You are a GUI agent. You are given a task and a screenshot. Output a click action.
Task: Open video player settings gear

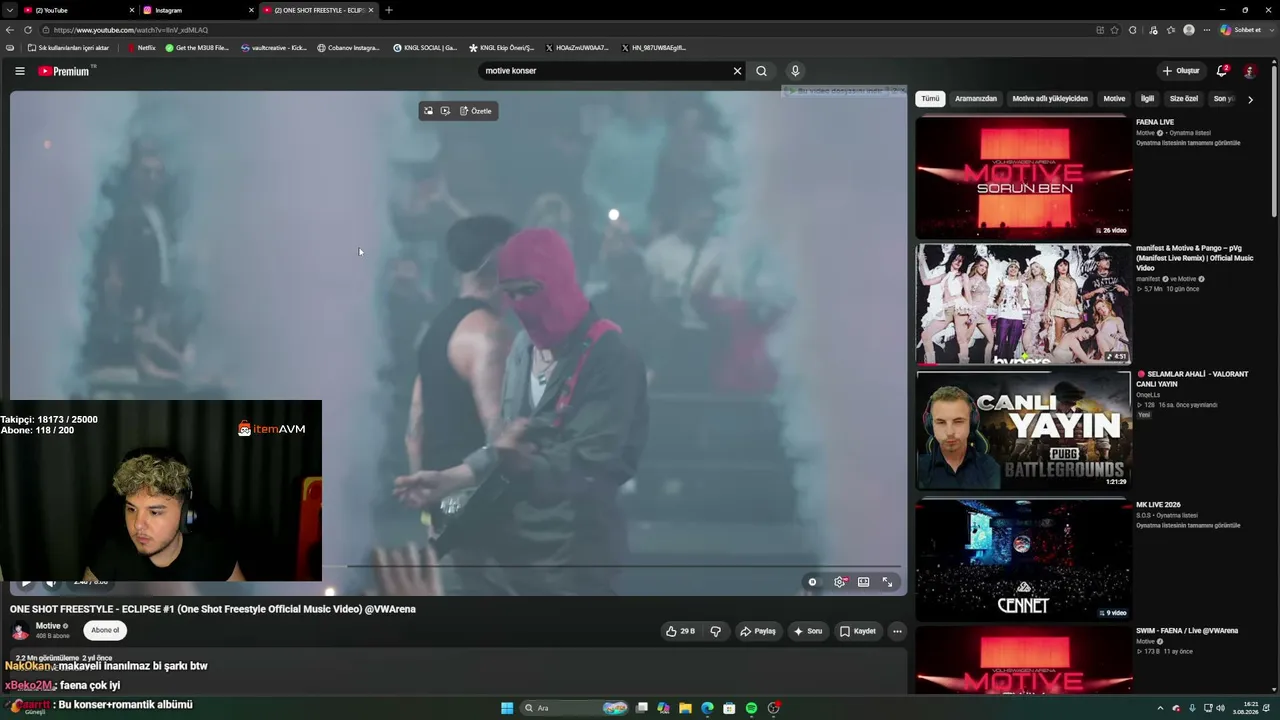(840, 582)
